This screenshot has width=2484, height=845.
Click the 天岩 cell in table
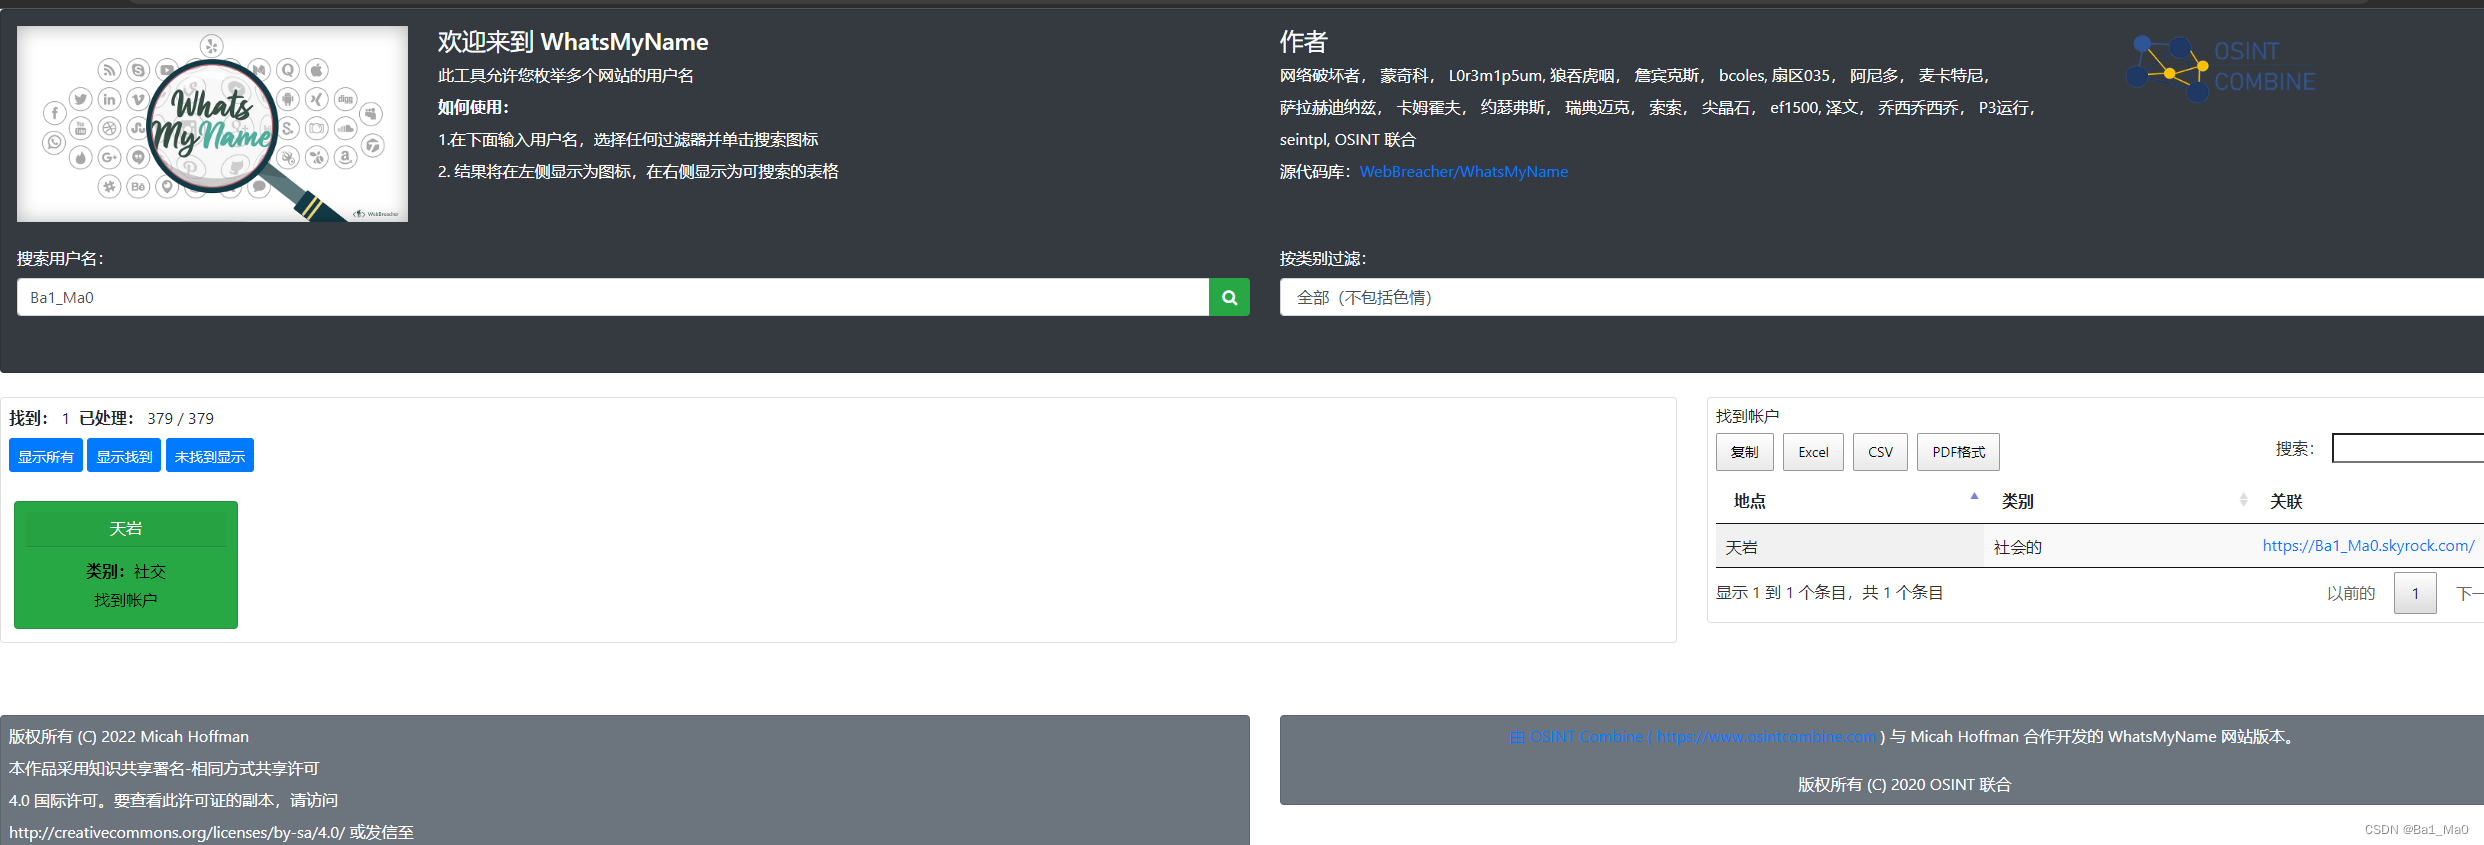click(x=1850, y=547)
